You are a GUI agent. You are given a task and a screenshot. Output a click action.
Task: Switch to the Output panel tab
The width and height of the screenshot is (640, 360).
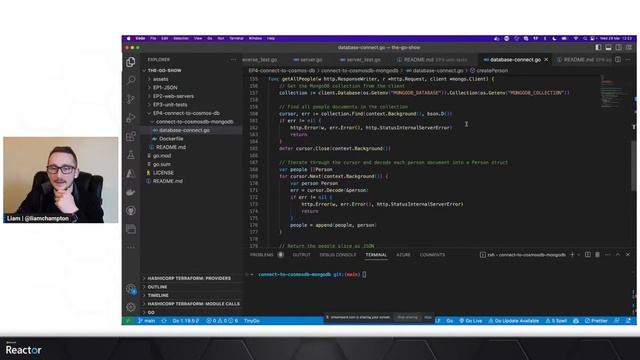pyautogui.click(x=302, y=255)
